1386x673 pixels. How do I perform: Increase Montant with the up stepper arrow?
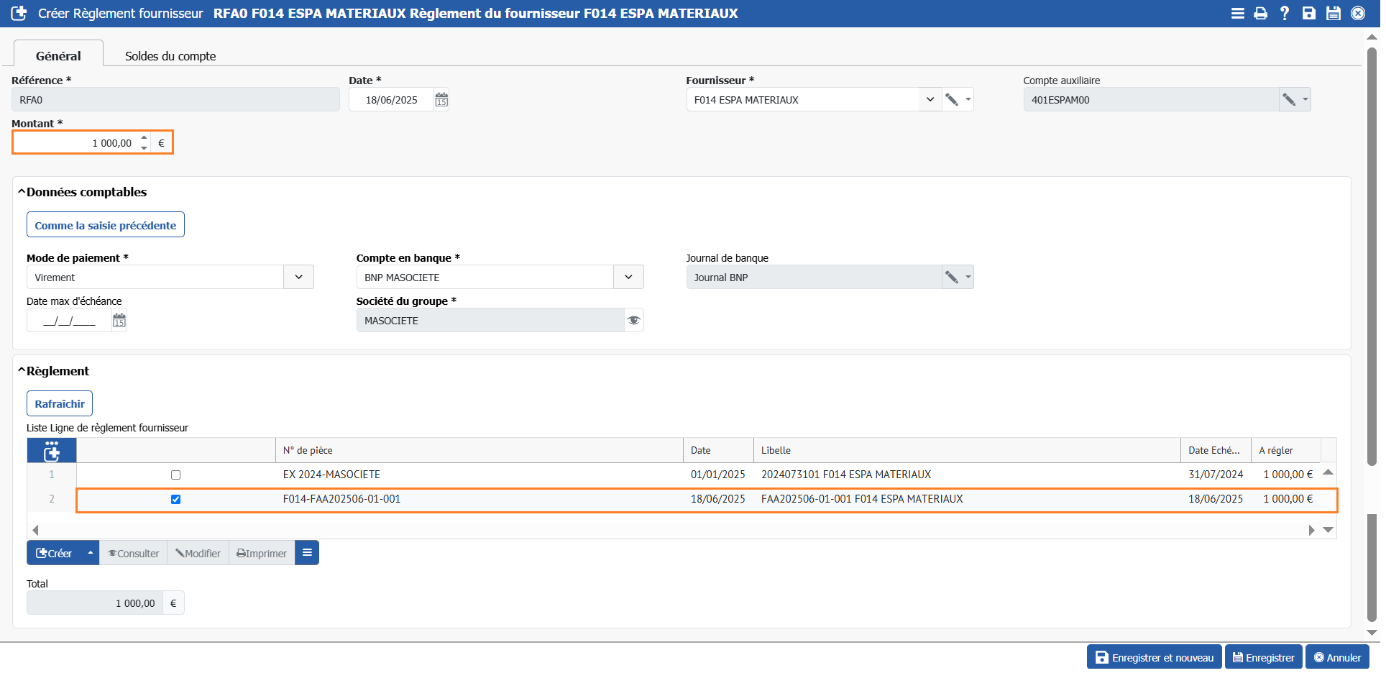pos(144,138)
